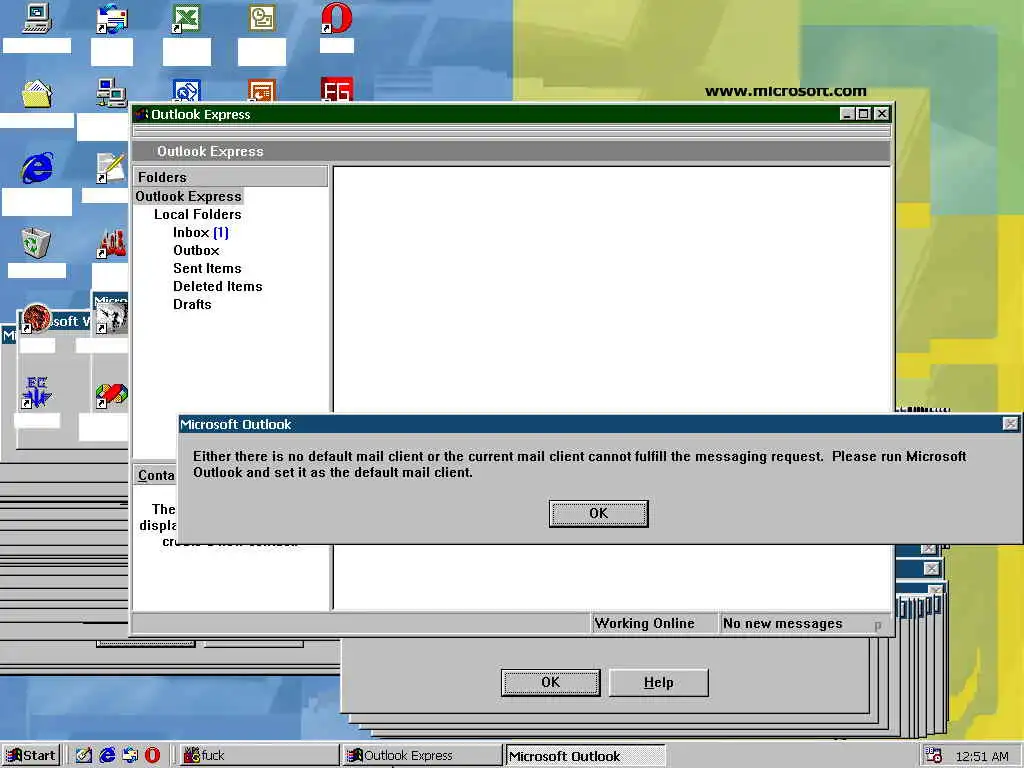Image resolution: width=1024 pixels, height=768 pixels.
Task: Select the notepad-with-pencil desktop shortcut
Action: pos(111,168)
